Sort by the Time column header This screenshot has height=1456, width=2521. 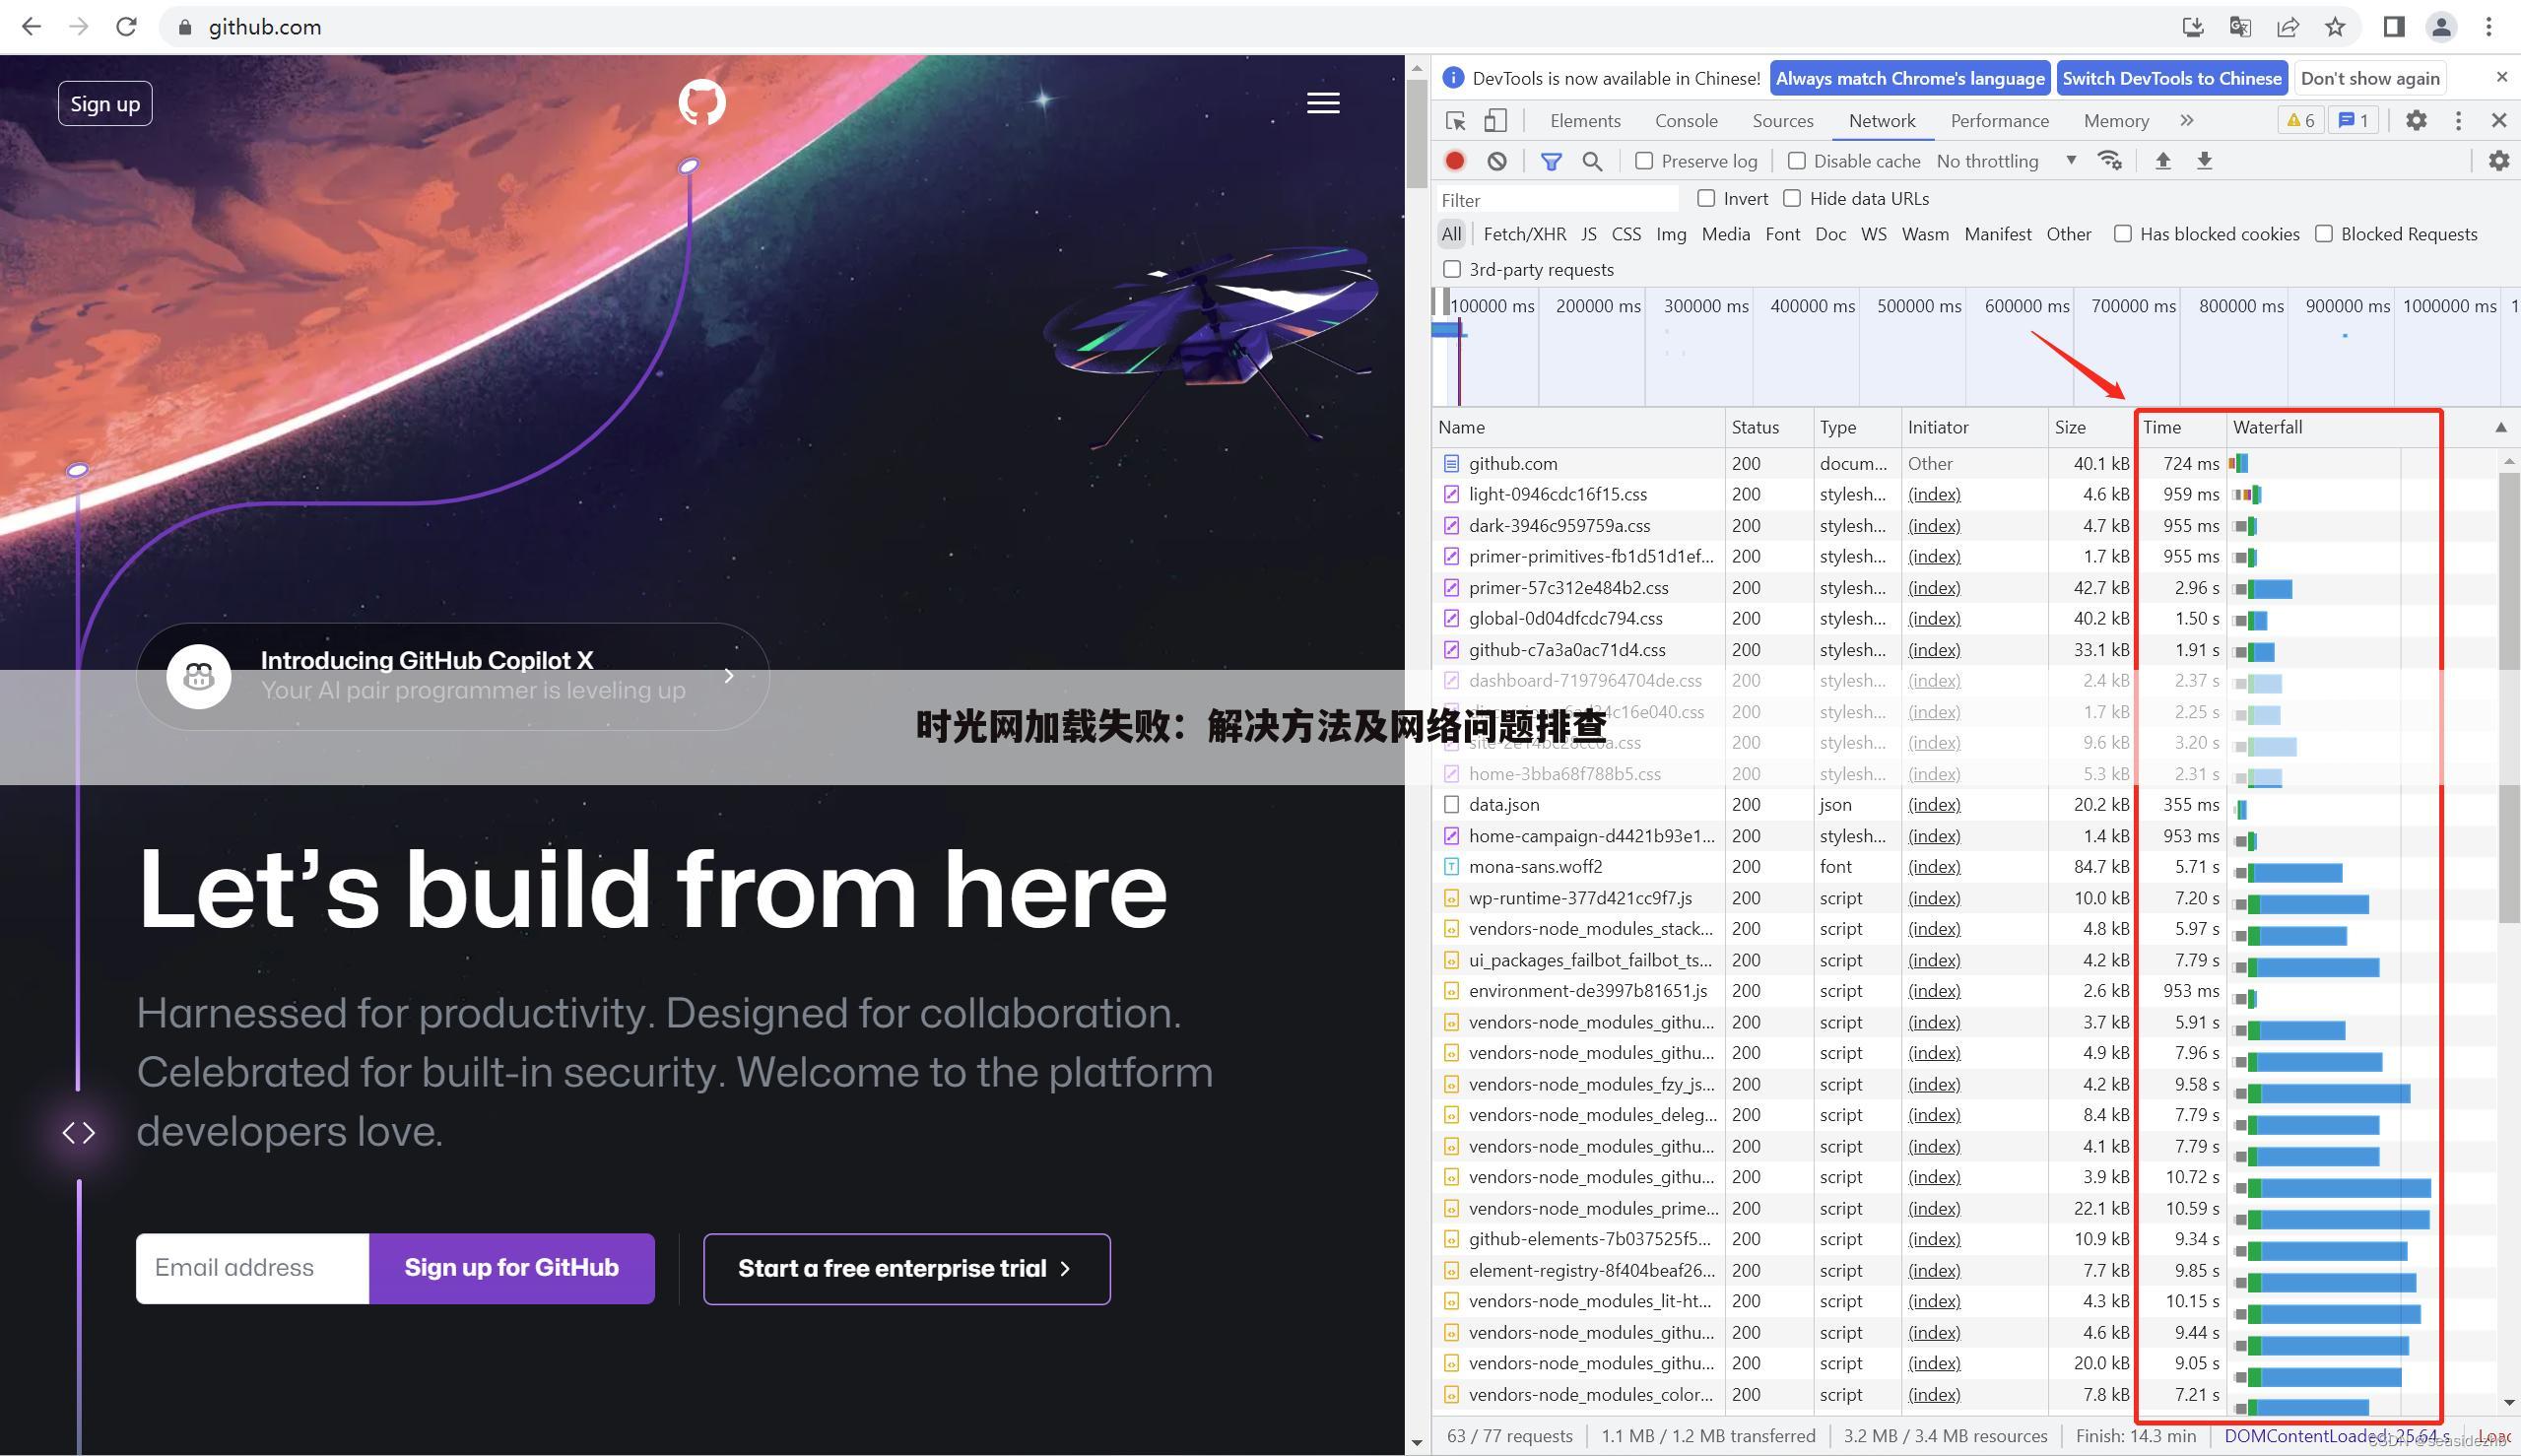pos(2180,428)
